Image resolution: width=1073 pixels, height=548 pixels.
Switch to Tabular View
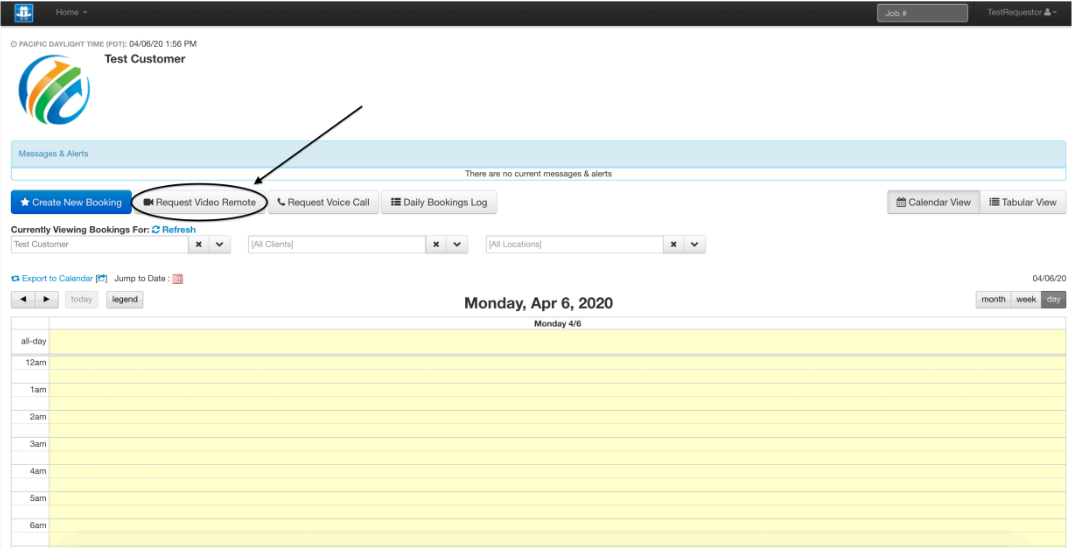click(1022, 202)
